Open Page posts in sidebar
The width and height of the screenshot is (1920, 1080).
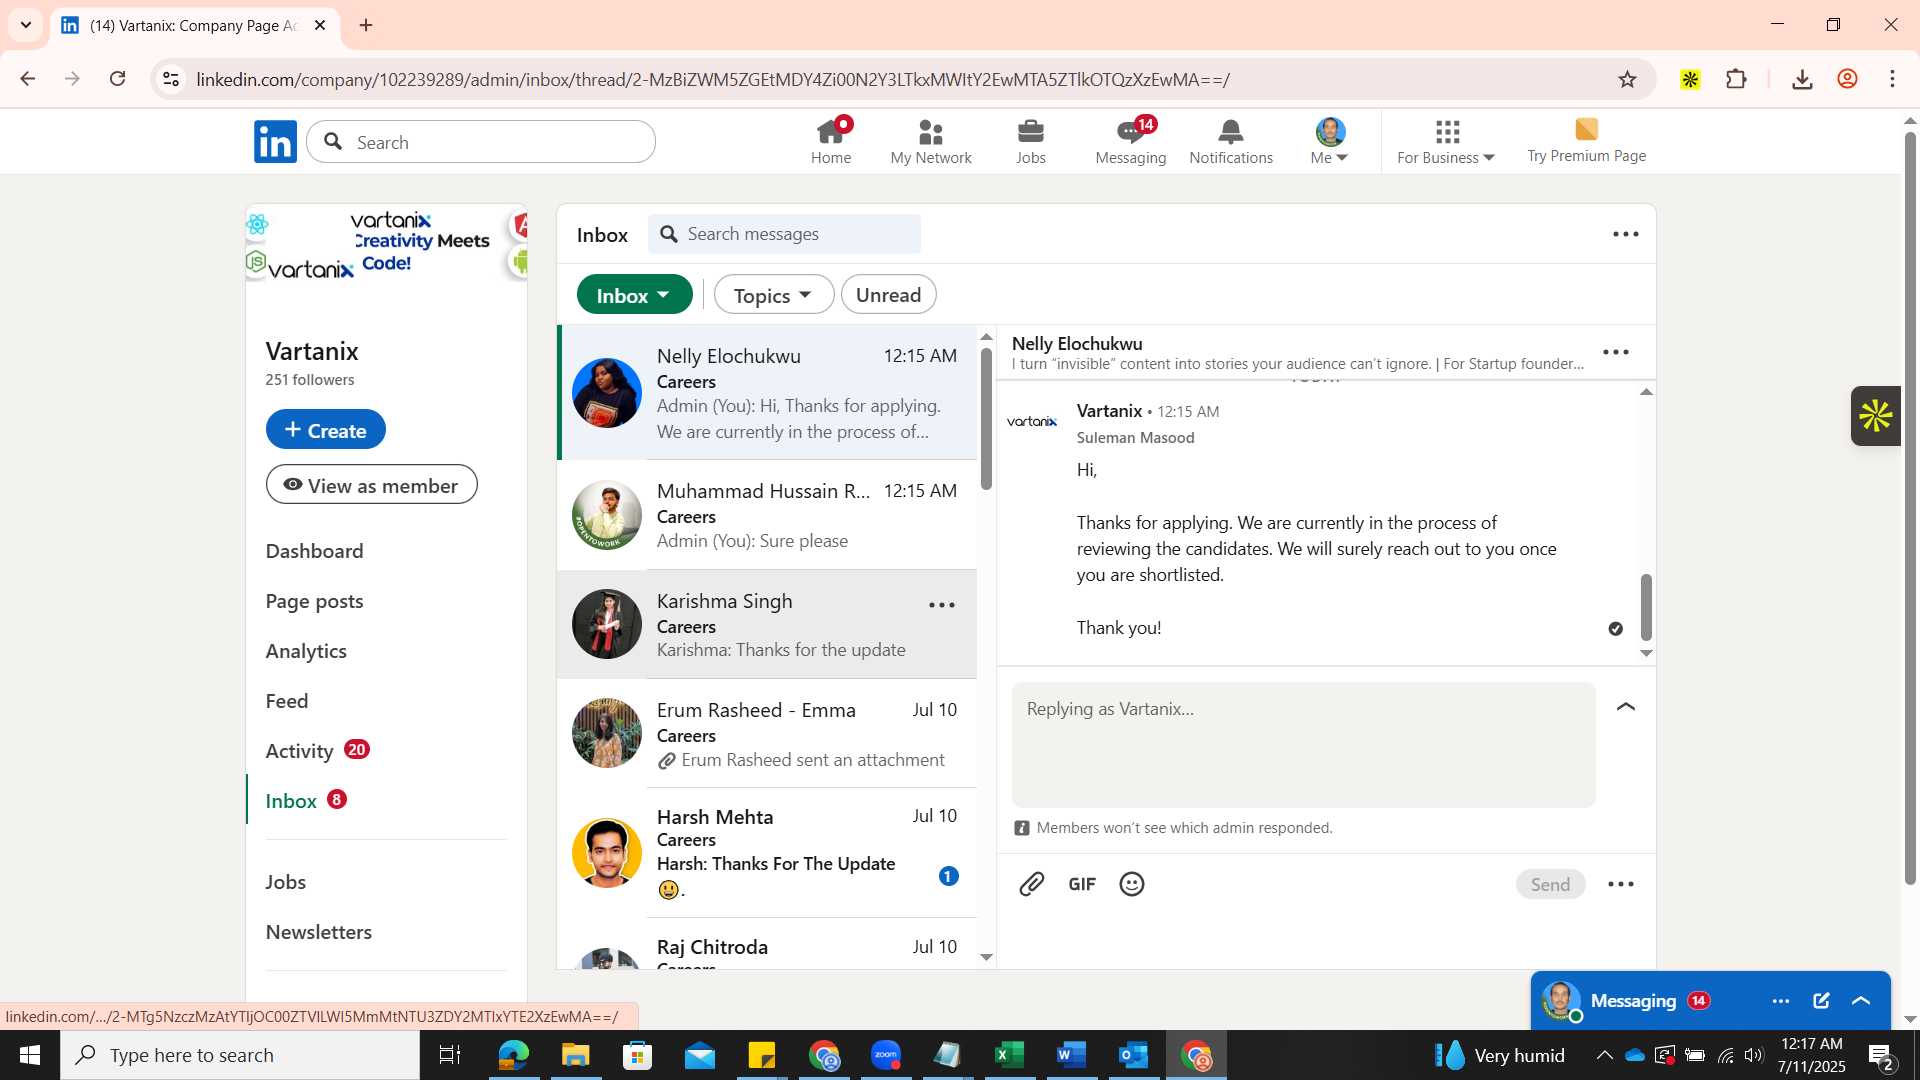click(315, 601)
